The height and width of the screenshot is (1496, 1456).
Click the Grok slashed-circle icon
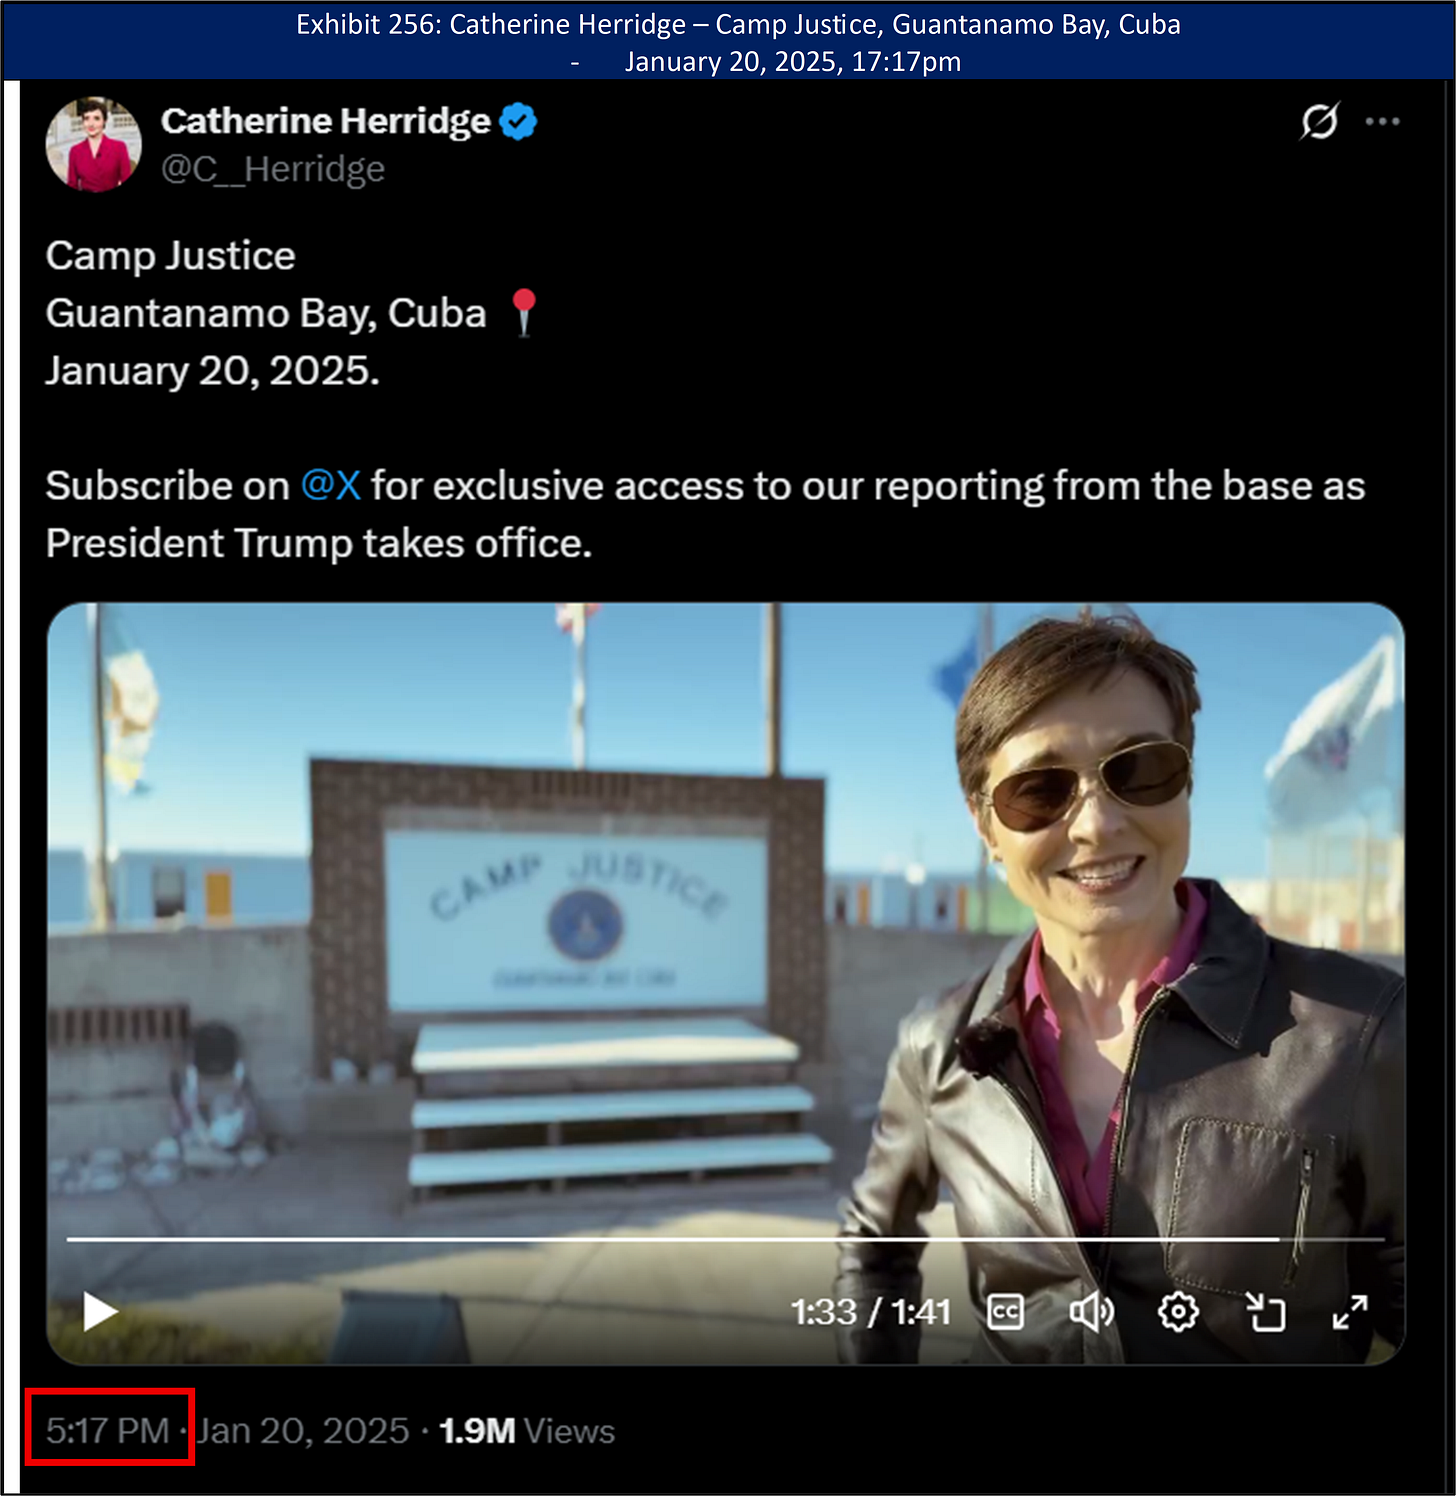coord(1319,122)
